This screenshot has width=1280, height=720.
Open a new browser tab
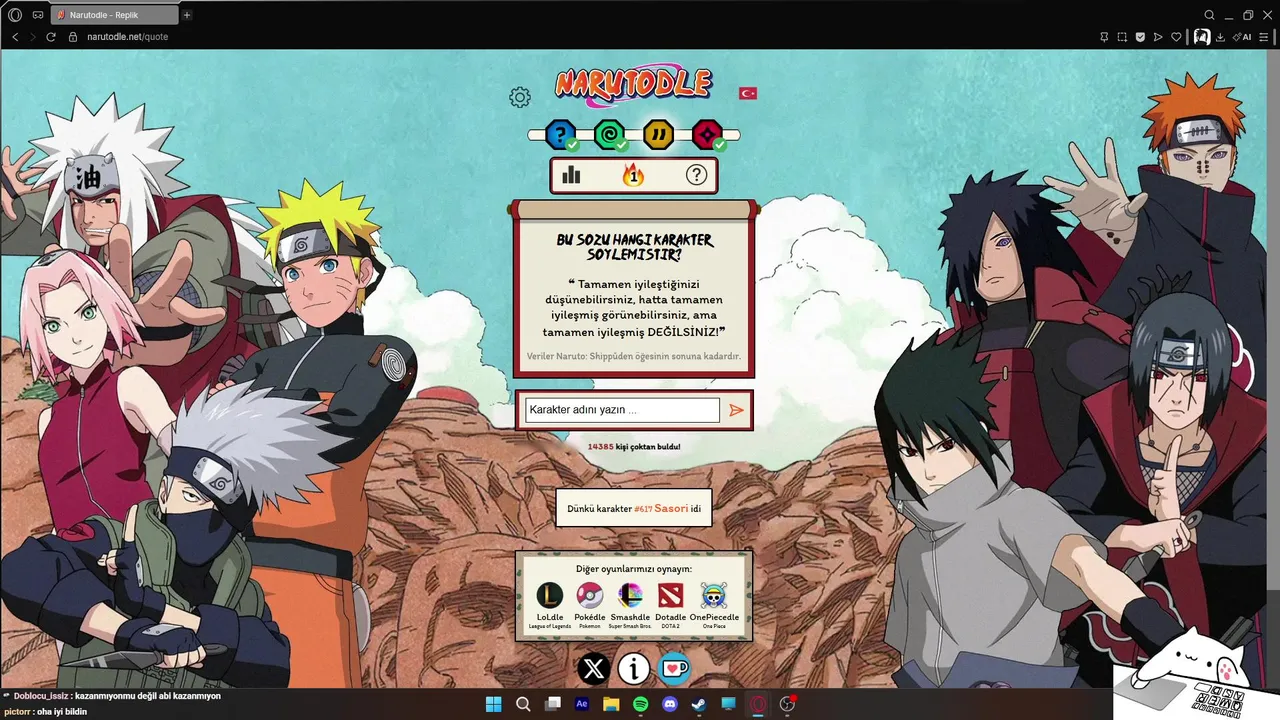pos(187,15)
